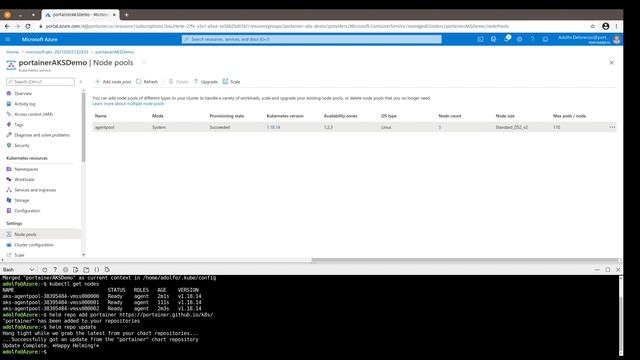Image resolution: width=640 pixels, height=360 pixels.
Task: Click the Scale toolbar button
Action: 231,82
